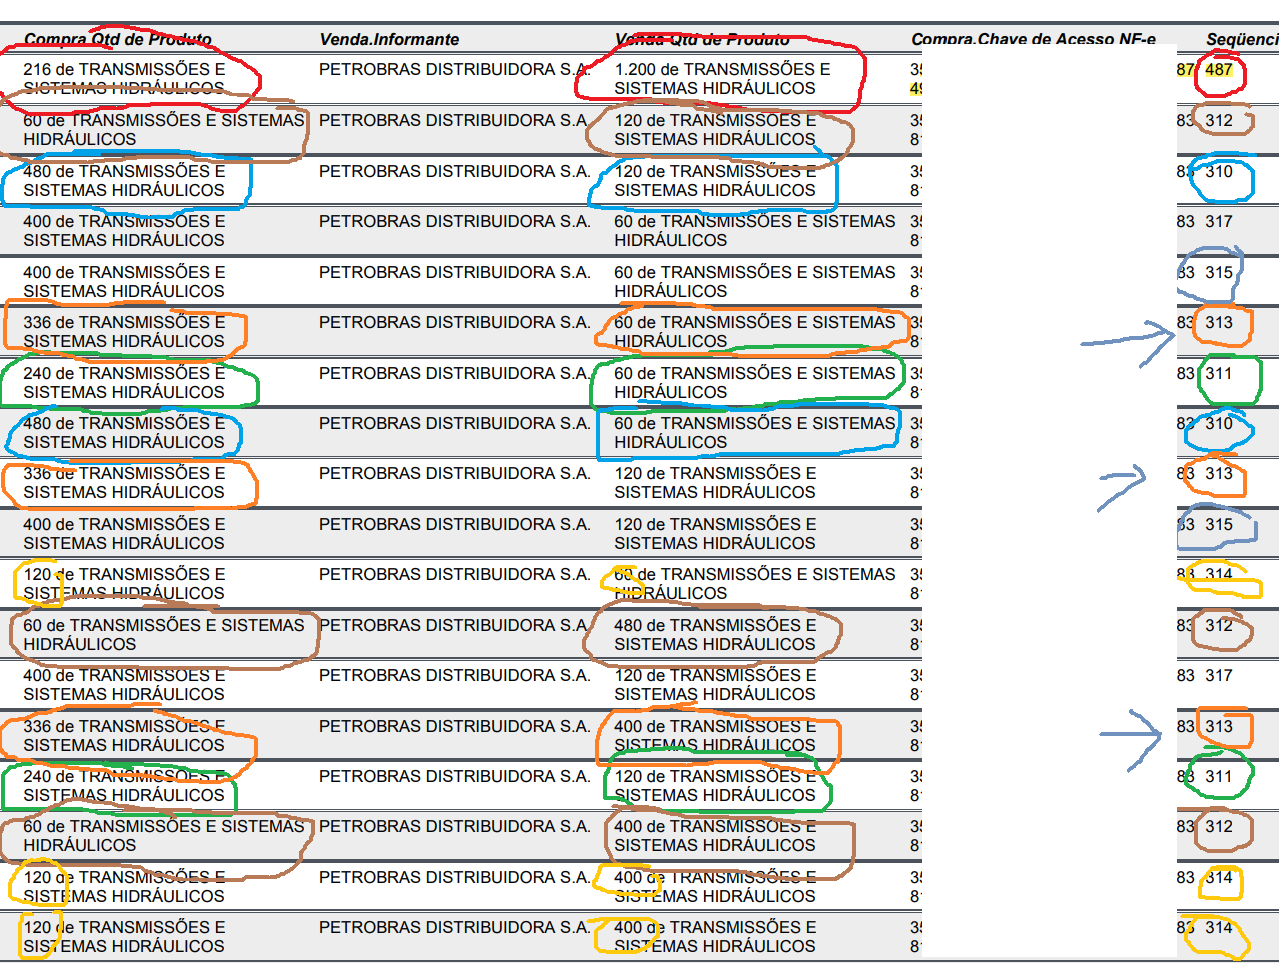Select Compra 336 cell in the Venda 120 row

click(x=124, y=483)
